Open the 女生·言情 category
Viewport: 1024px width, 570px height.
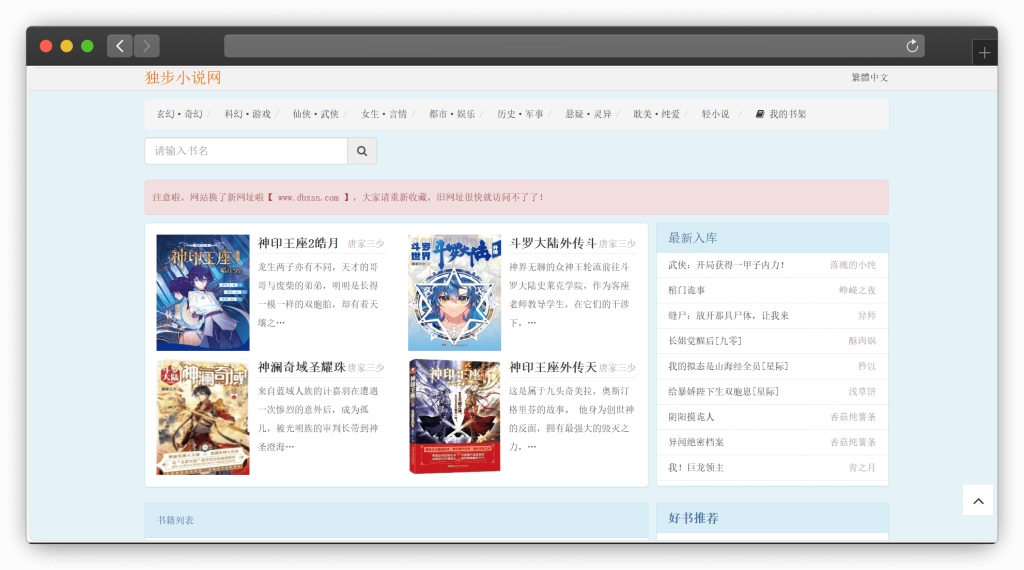[x=384, y=114]
